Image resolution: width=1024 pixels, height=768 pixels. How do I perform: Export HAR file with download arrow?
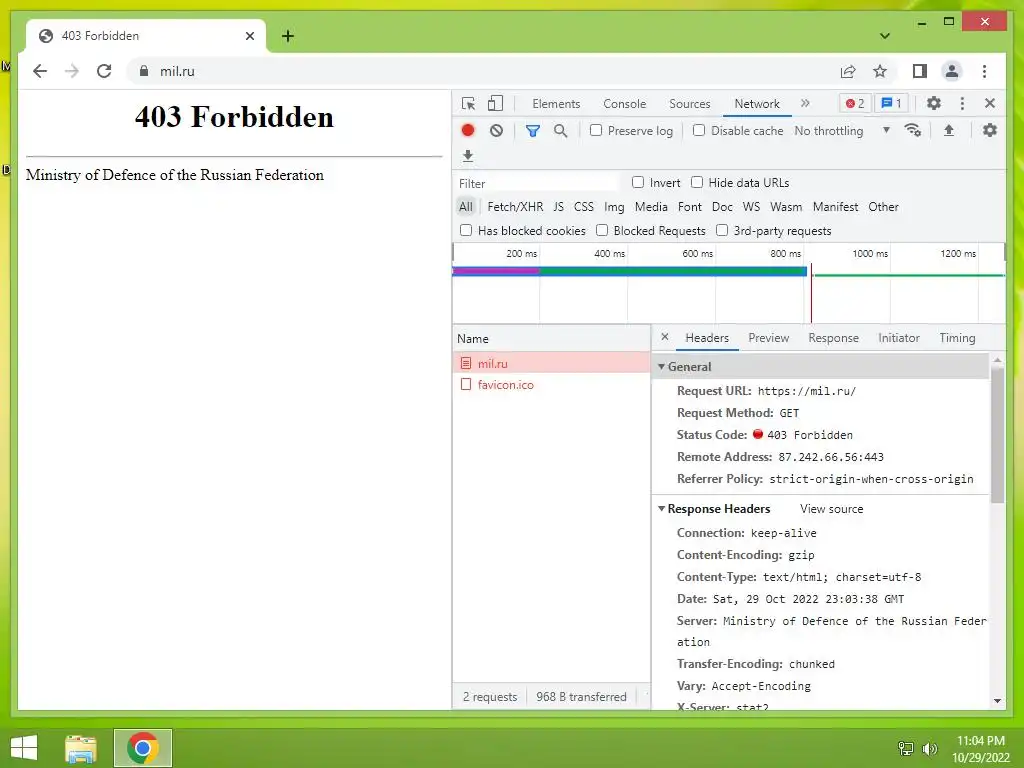468,156
